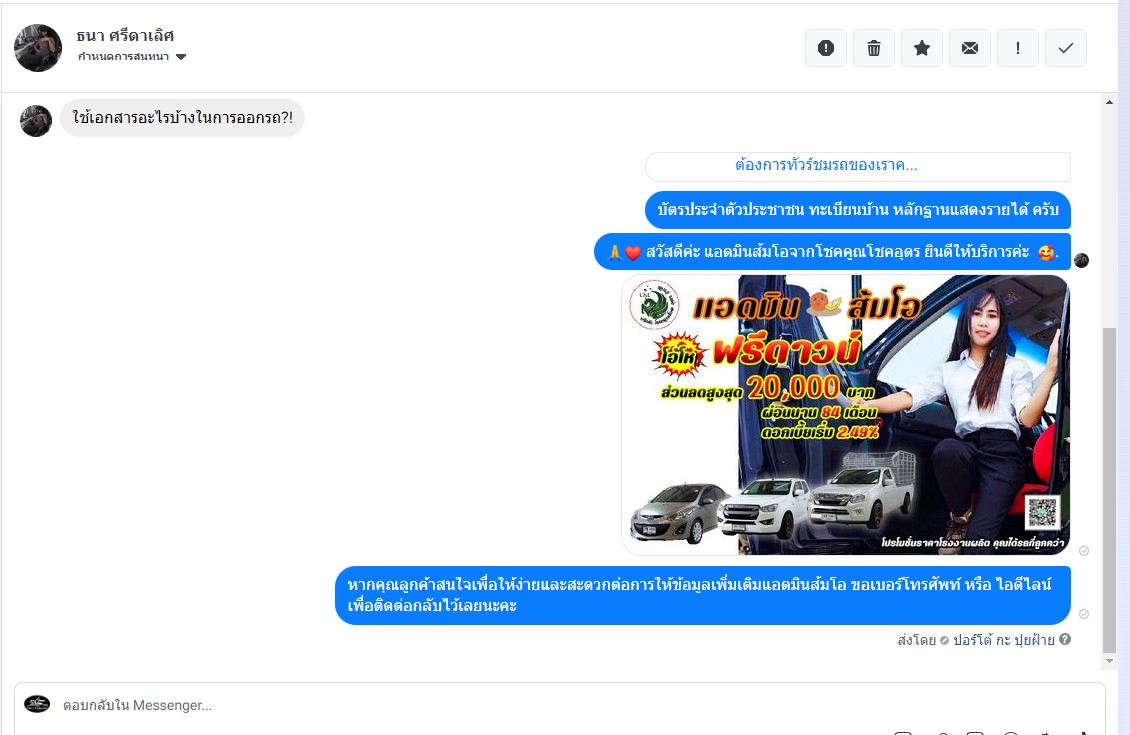Select the greeting message สวัสดีค่ะ แอดมินส้มโอ
Screen dimensions: 1130x735
(x=832, y=252)
